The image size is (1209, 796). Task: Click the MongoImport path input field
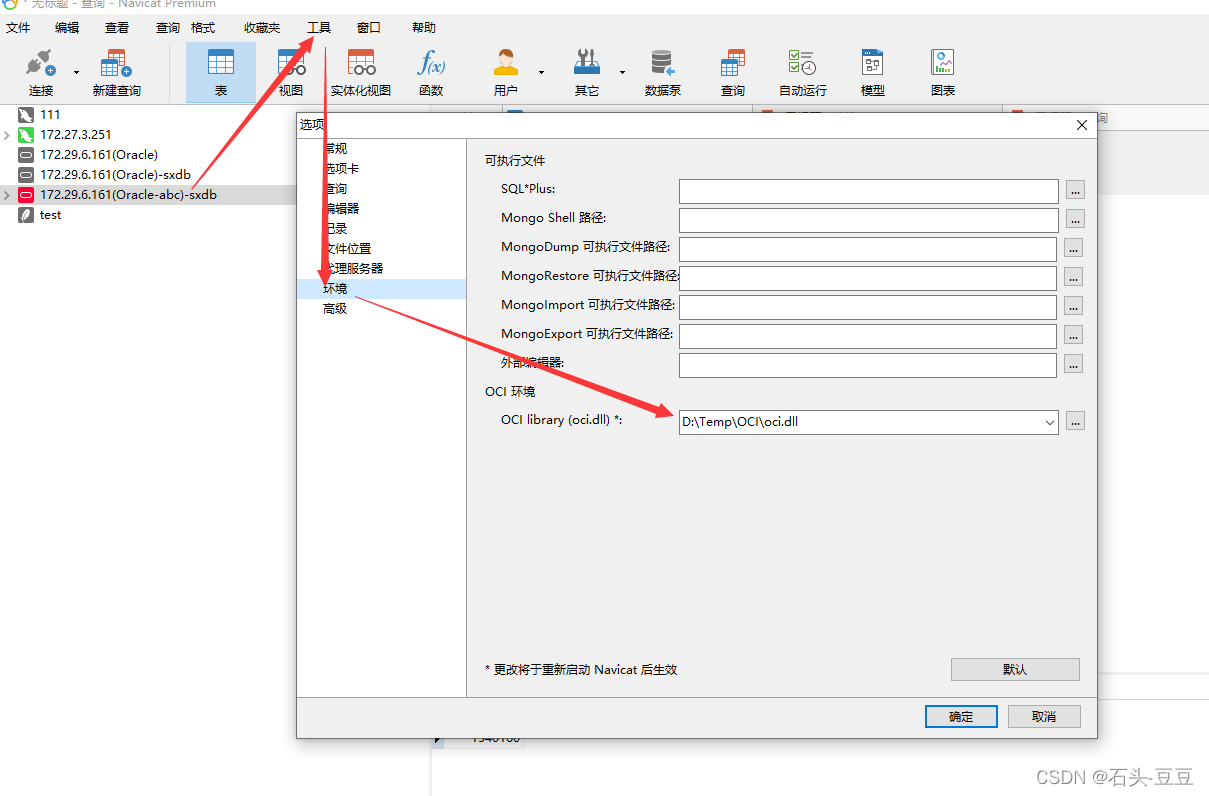(868, 307)
